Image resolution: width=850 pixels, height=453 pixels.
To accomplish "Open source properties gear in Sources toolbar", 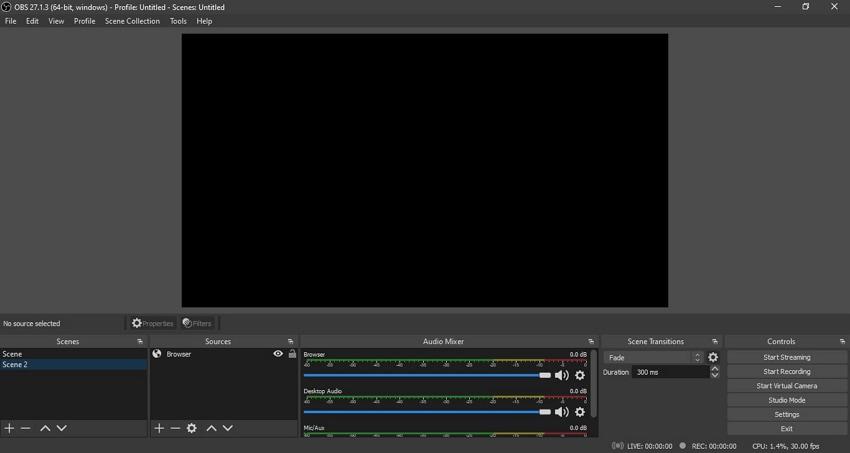I will 192,428.
